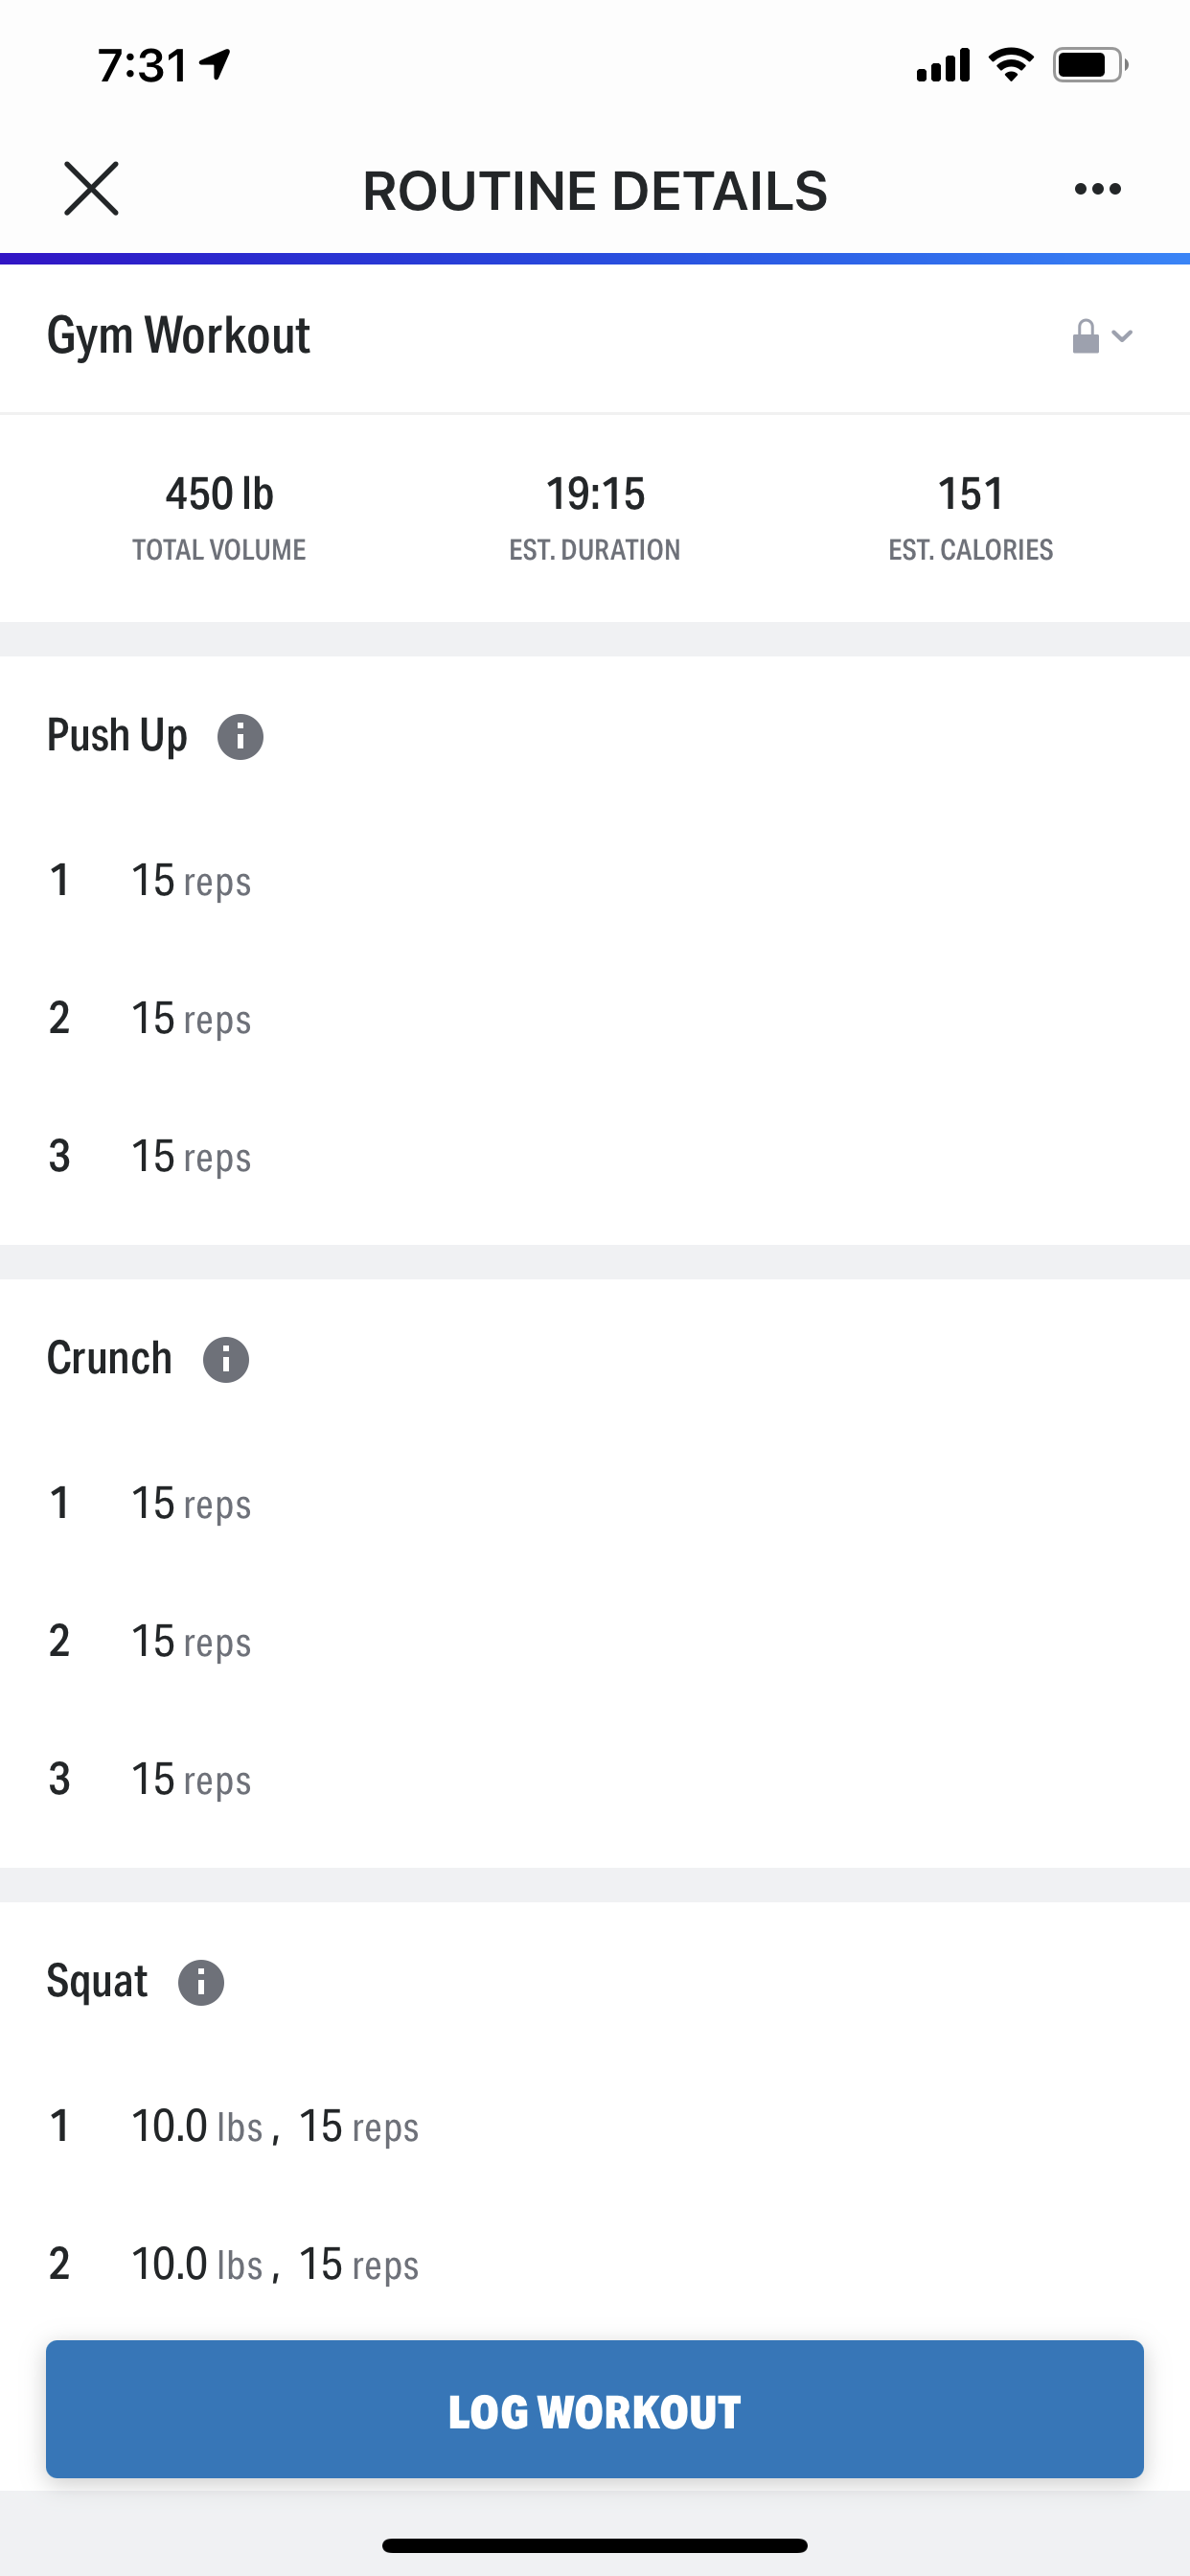1190x2576 pixels.
Task: Tap the Push Up exercise name
Action: (x=117, y=736)
